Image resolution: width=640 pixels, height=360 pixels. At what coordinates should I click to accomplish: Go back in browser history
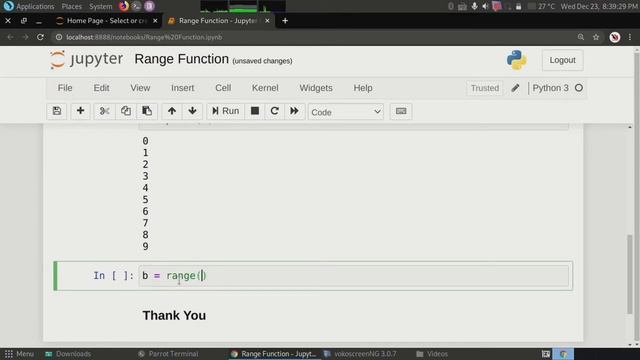click(10, 37)
